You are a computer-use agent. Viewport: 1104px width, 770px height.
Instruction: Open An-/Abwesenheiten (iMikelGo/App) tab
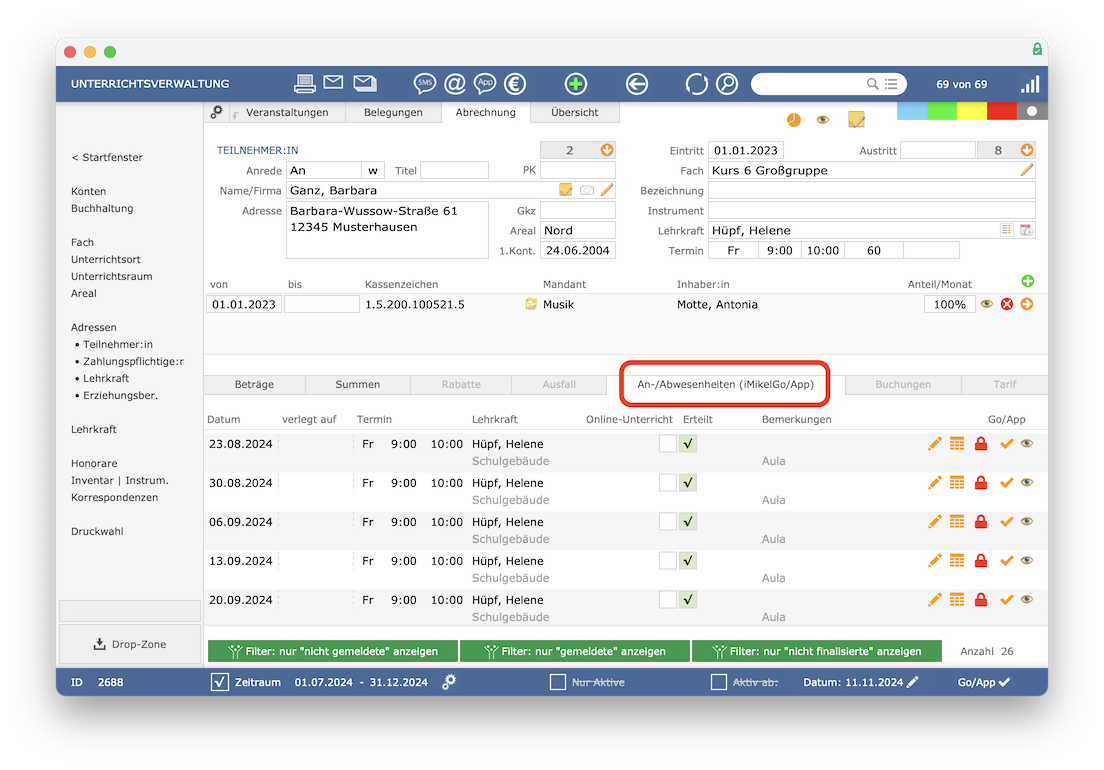pos(725,384)
